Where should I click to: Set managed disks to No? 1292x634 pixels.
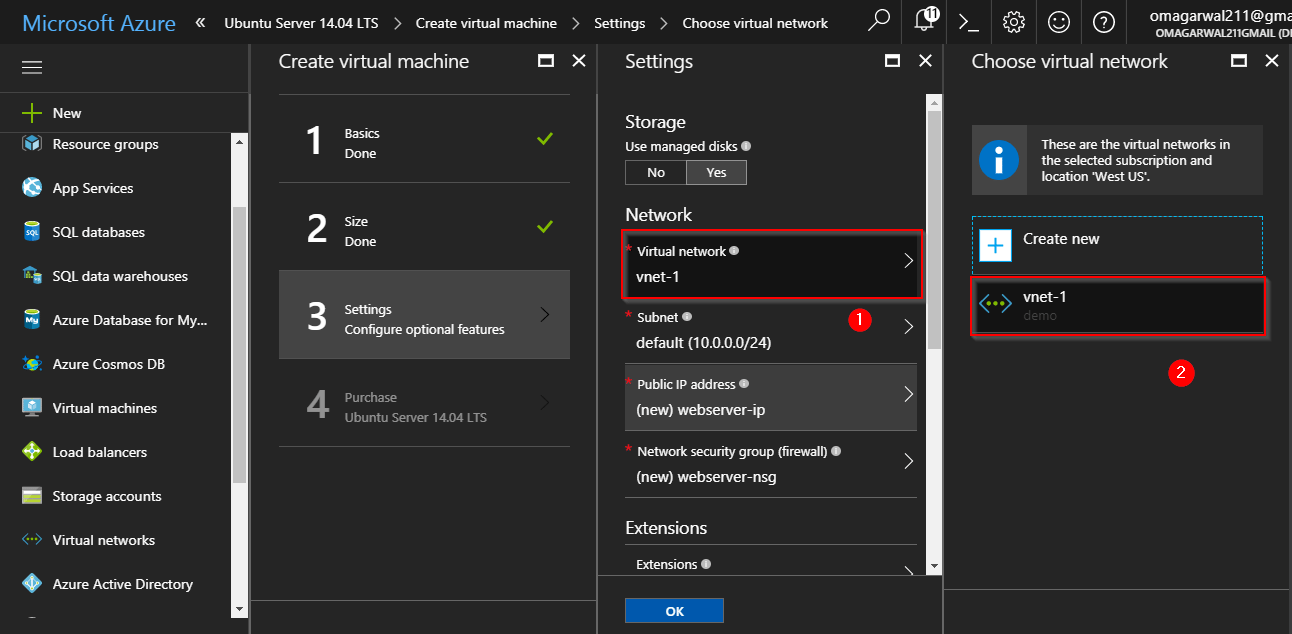click(x=656, y=172)
